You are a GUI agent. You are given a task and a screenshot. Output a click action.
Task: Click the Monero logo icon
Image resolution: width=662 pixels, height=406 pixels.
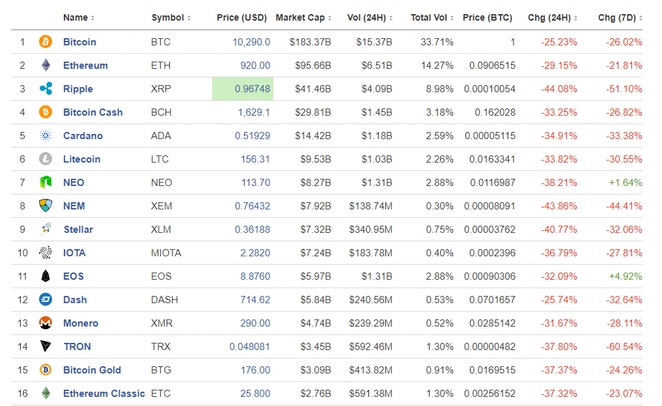click(x=46, y=323)
